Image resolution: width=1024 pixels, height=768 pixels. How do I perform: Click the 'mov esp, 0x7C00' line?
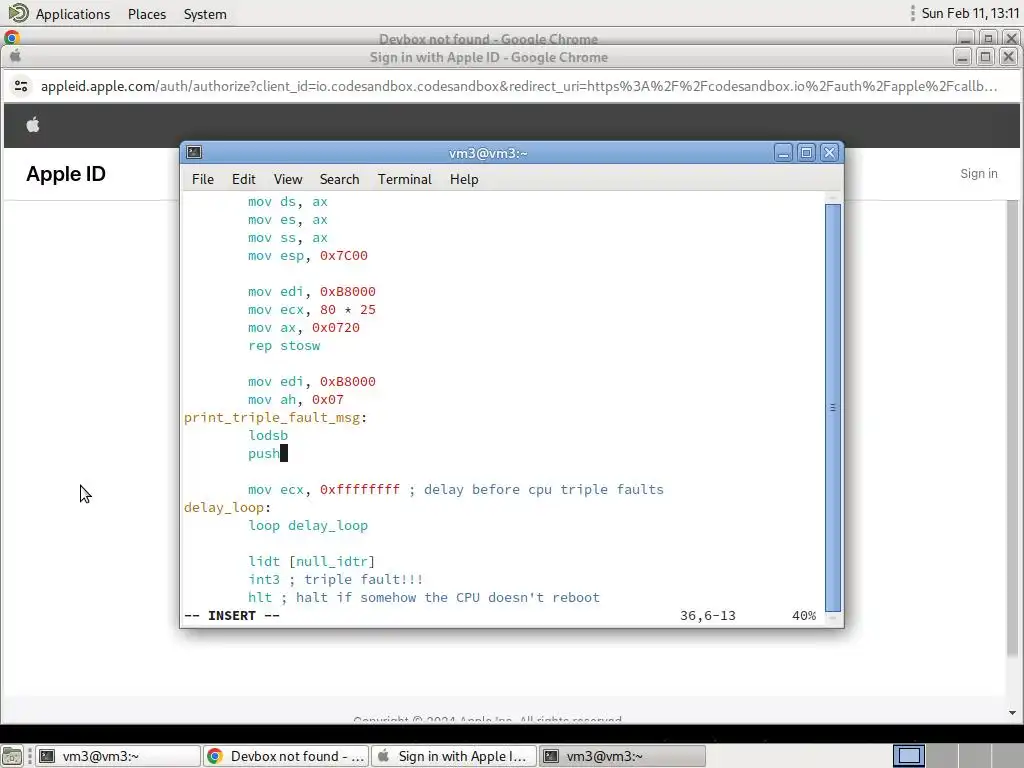click(x=308, y=256)
